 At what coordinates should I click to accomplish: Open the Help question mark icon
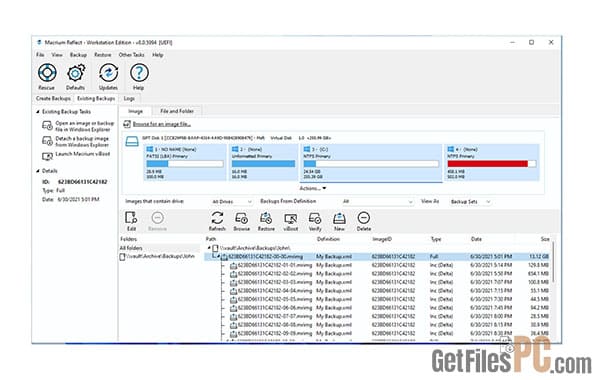pos(139,73)
